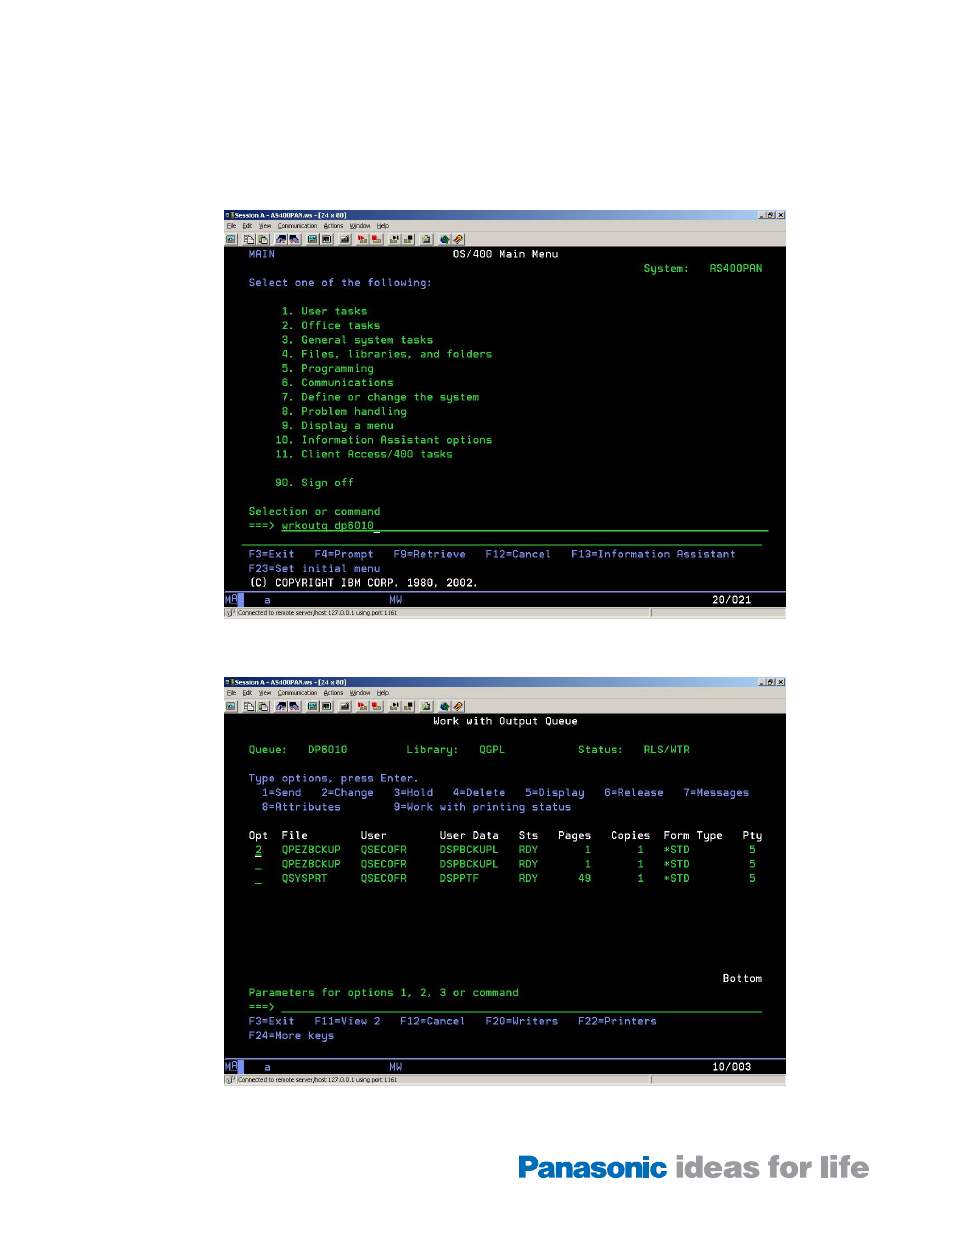Click F22=Printers function key
Viewport: 954px width, 1235px height.
(x=617, y=1021)
